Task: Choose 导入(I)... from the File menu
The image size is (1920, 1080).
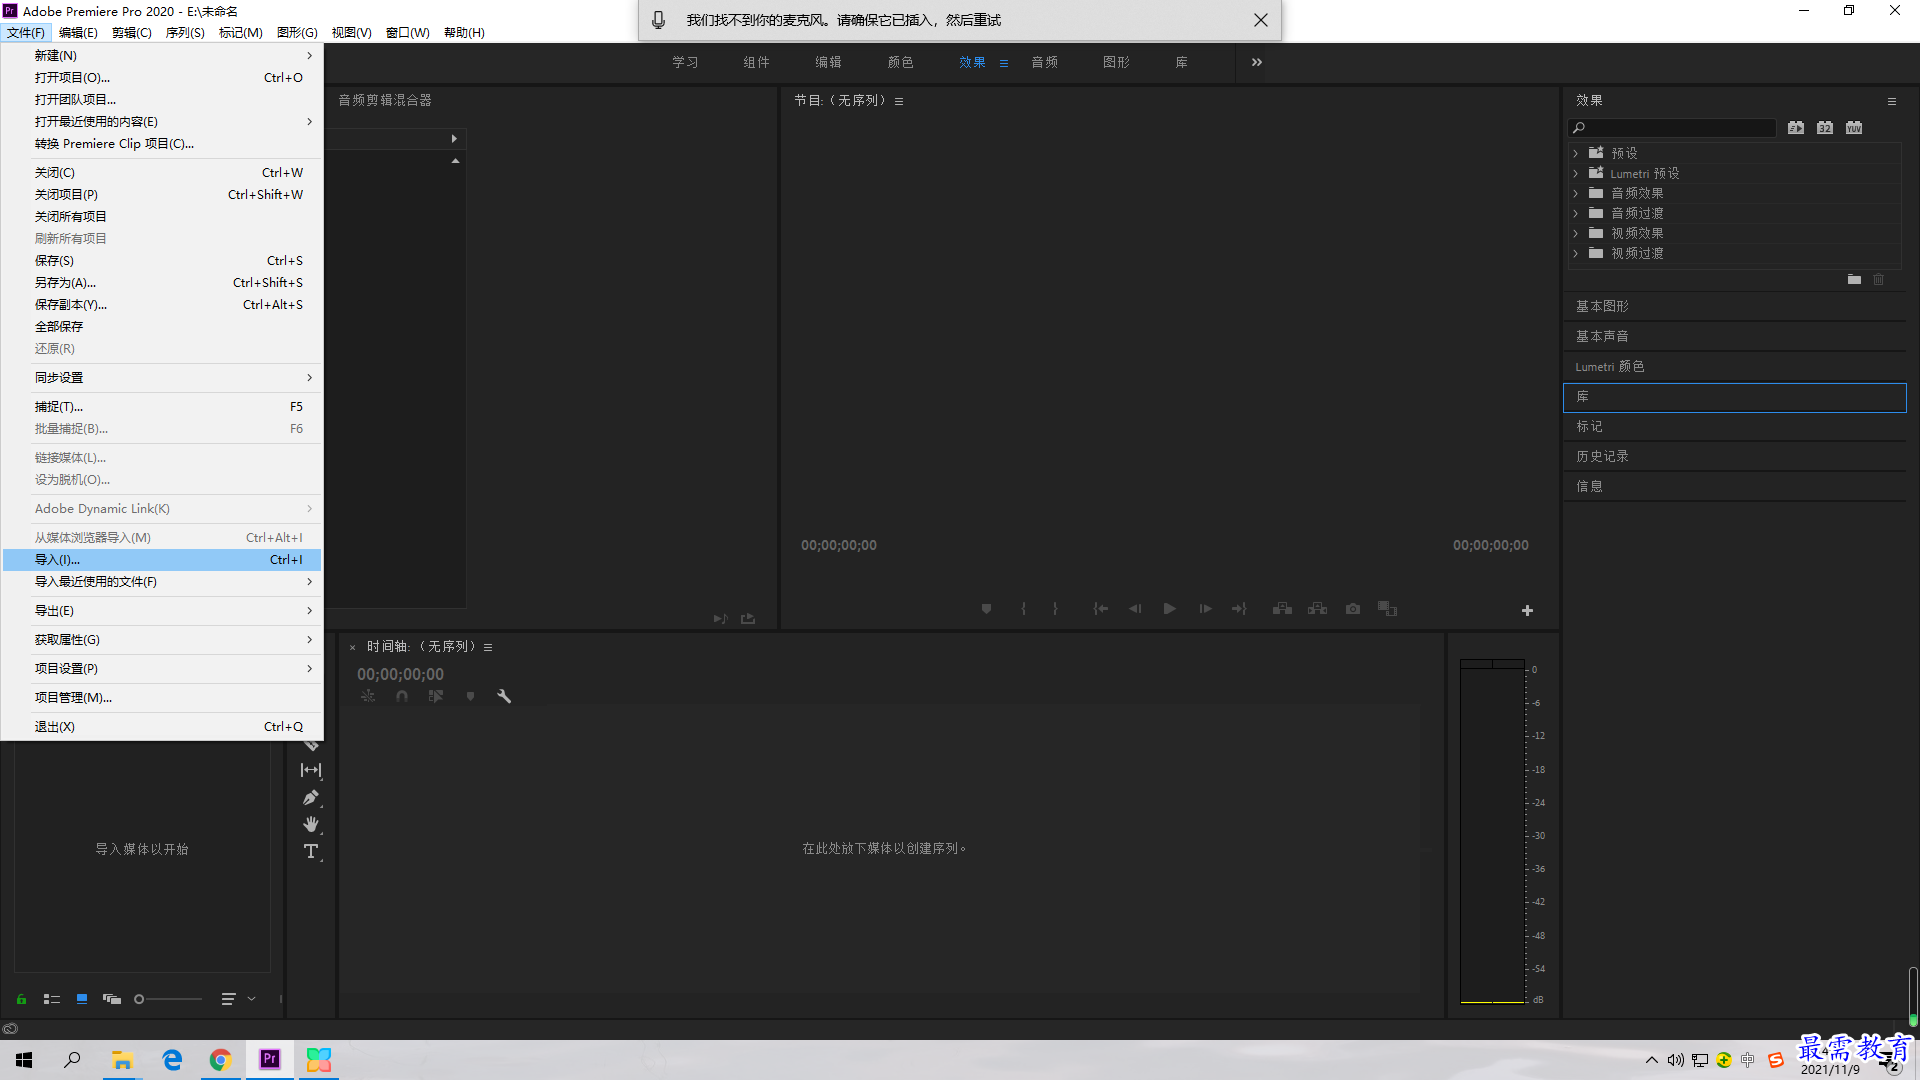Action: [162, 560]
